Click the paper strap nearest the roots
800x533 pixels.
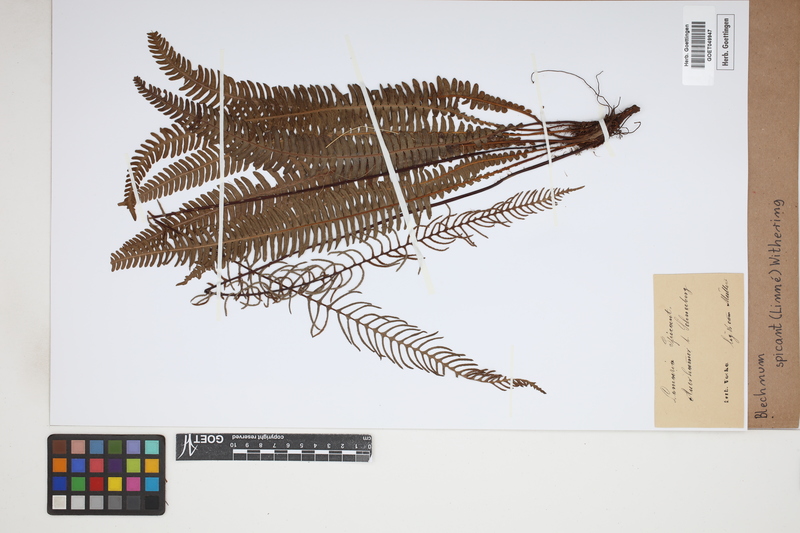[603, 130]
